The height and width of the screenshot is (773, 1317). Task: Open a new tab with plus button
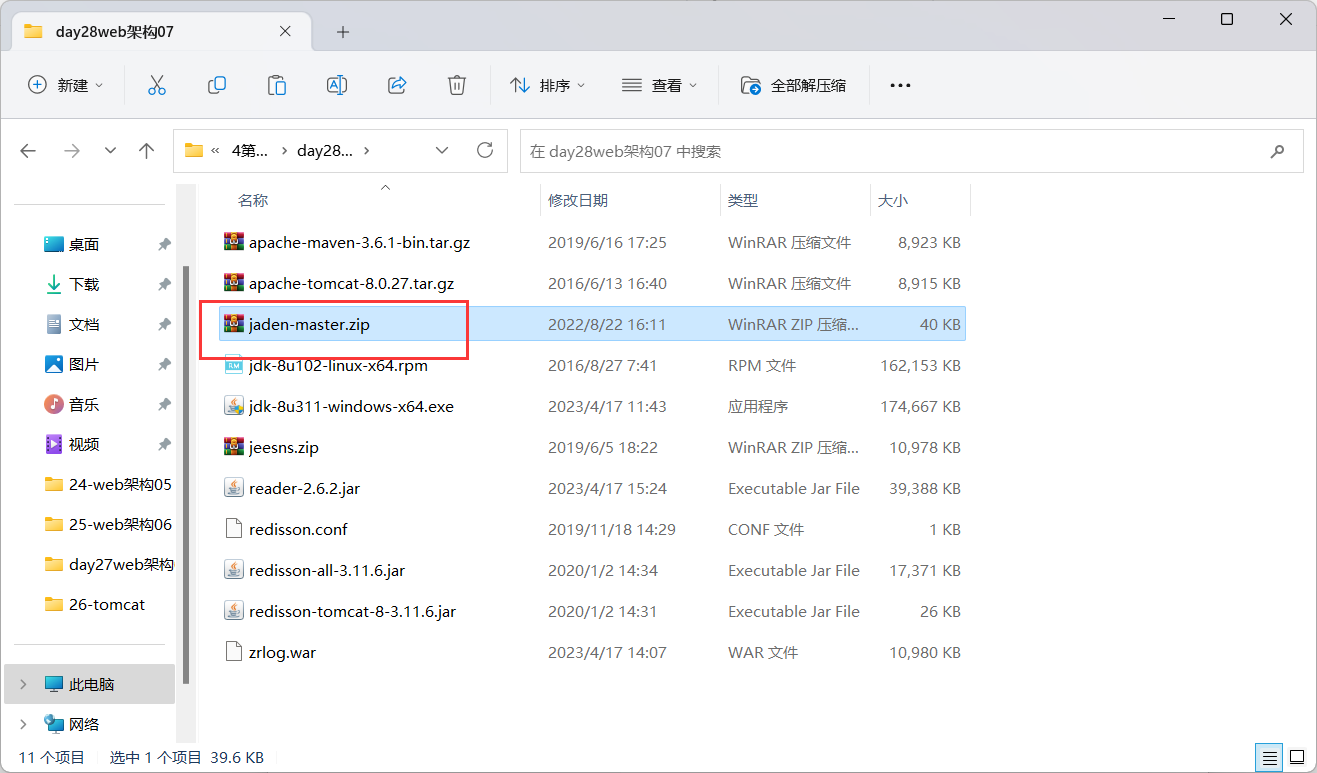click(343, 32)
